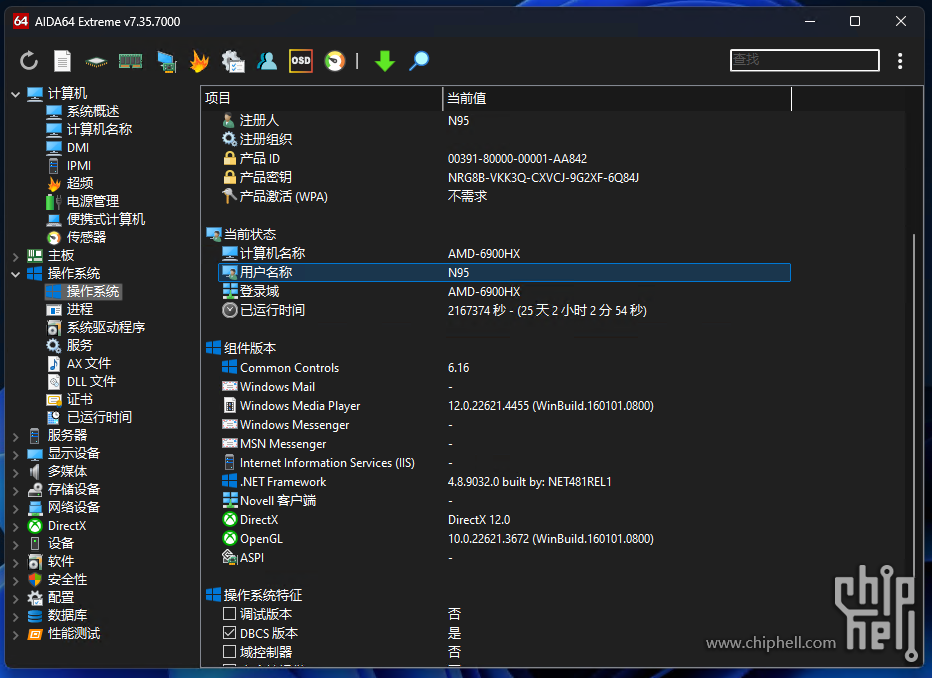Image resolution: width=932 pixels, height=678 pixels.
Task: Expand the 性能测试 tree node
Action: coord(15,634)
